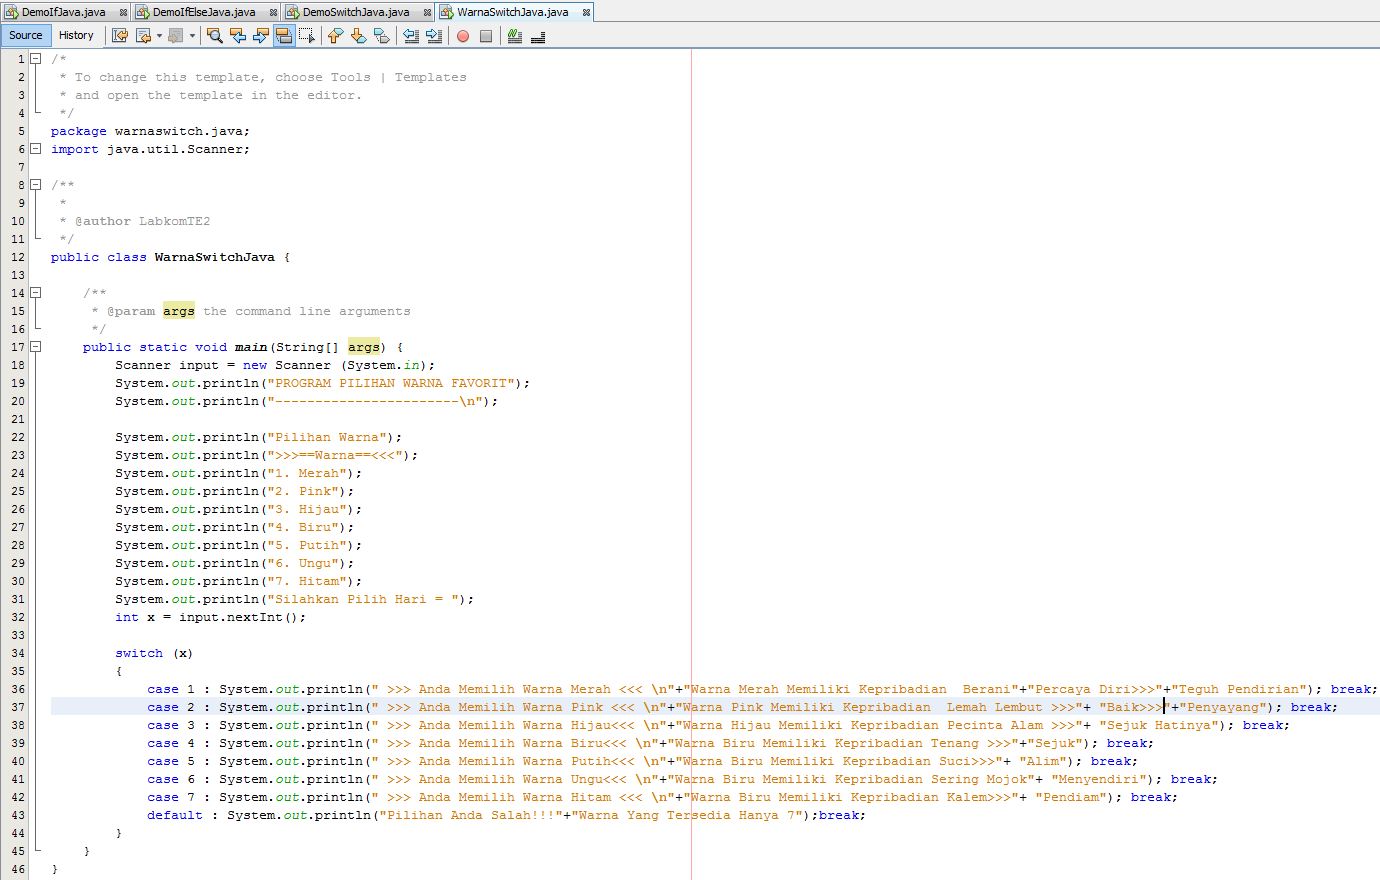
Task: Click the string "Menyendiri" on line 41
Action: (1099, 779)
